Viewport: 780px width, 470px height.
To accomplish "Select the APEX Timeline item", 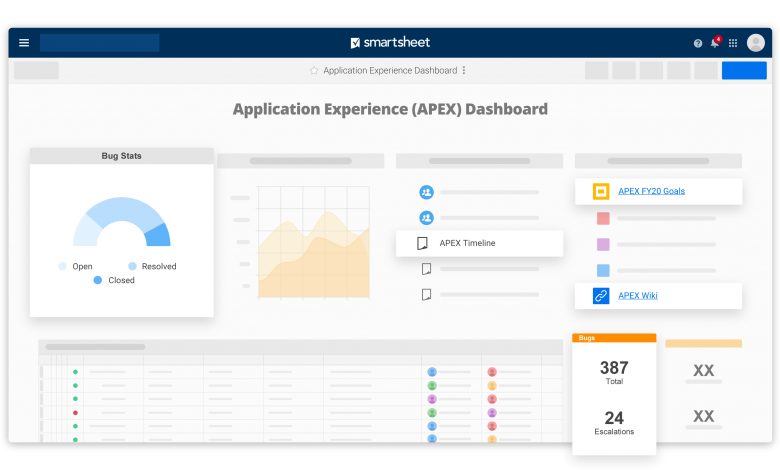I will [x=467, y=243].
